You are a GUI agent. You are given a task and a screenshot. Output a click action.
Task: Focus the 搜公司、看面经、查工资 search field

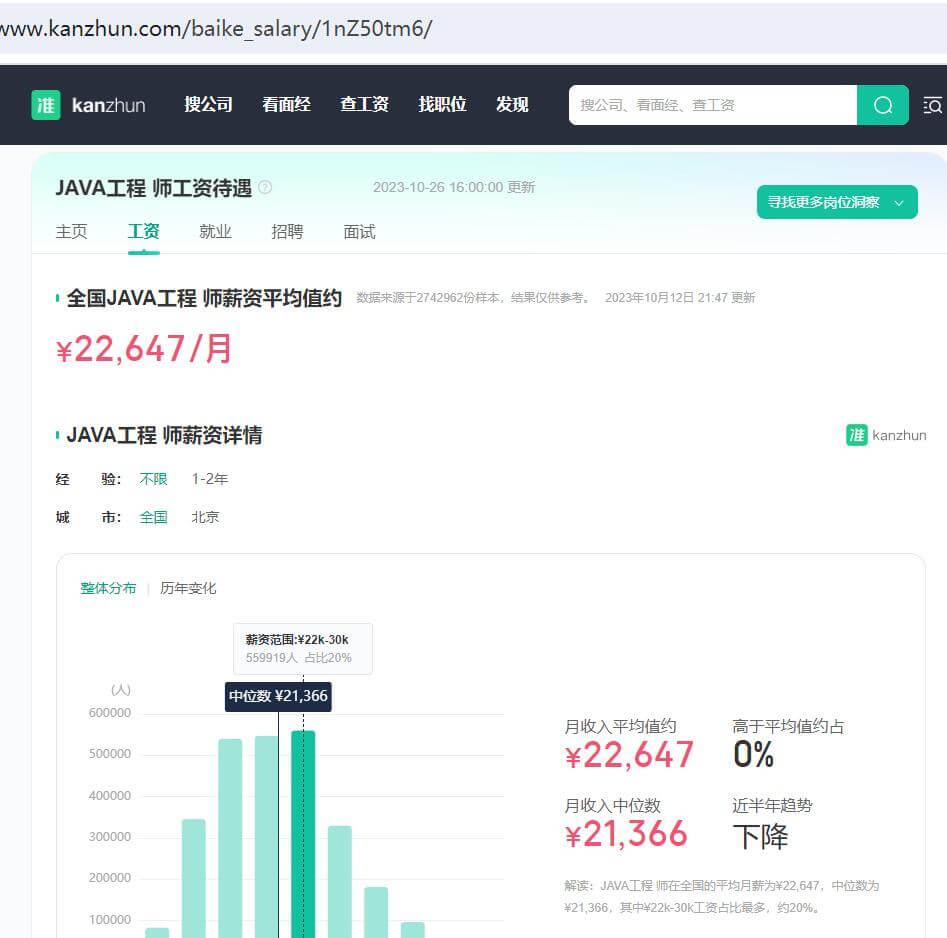tap(713, 105)
